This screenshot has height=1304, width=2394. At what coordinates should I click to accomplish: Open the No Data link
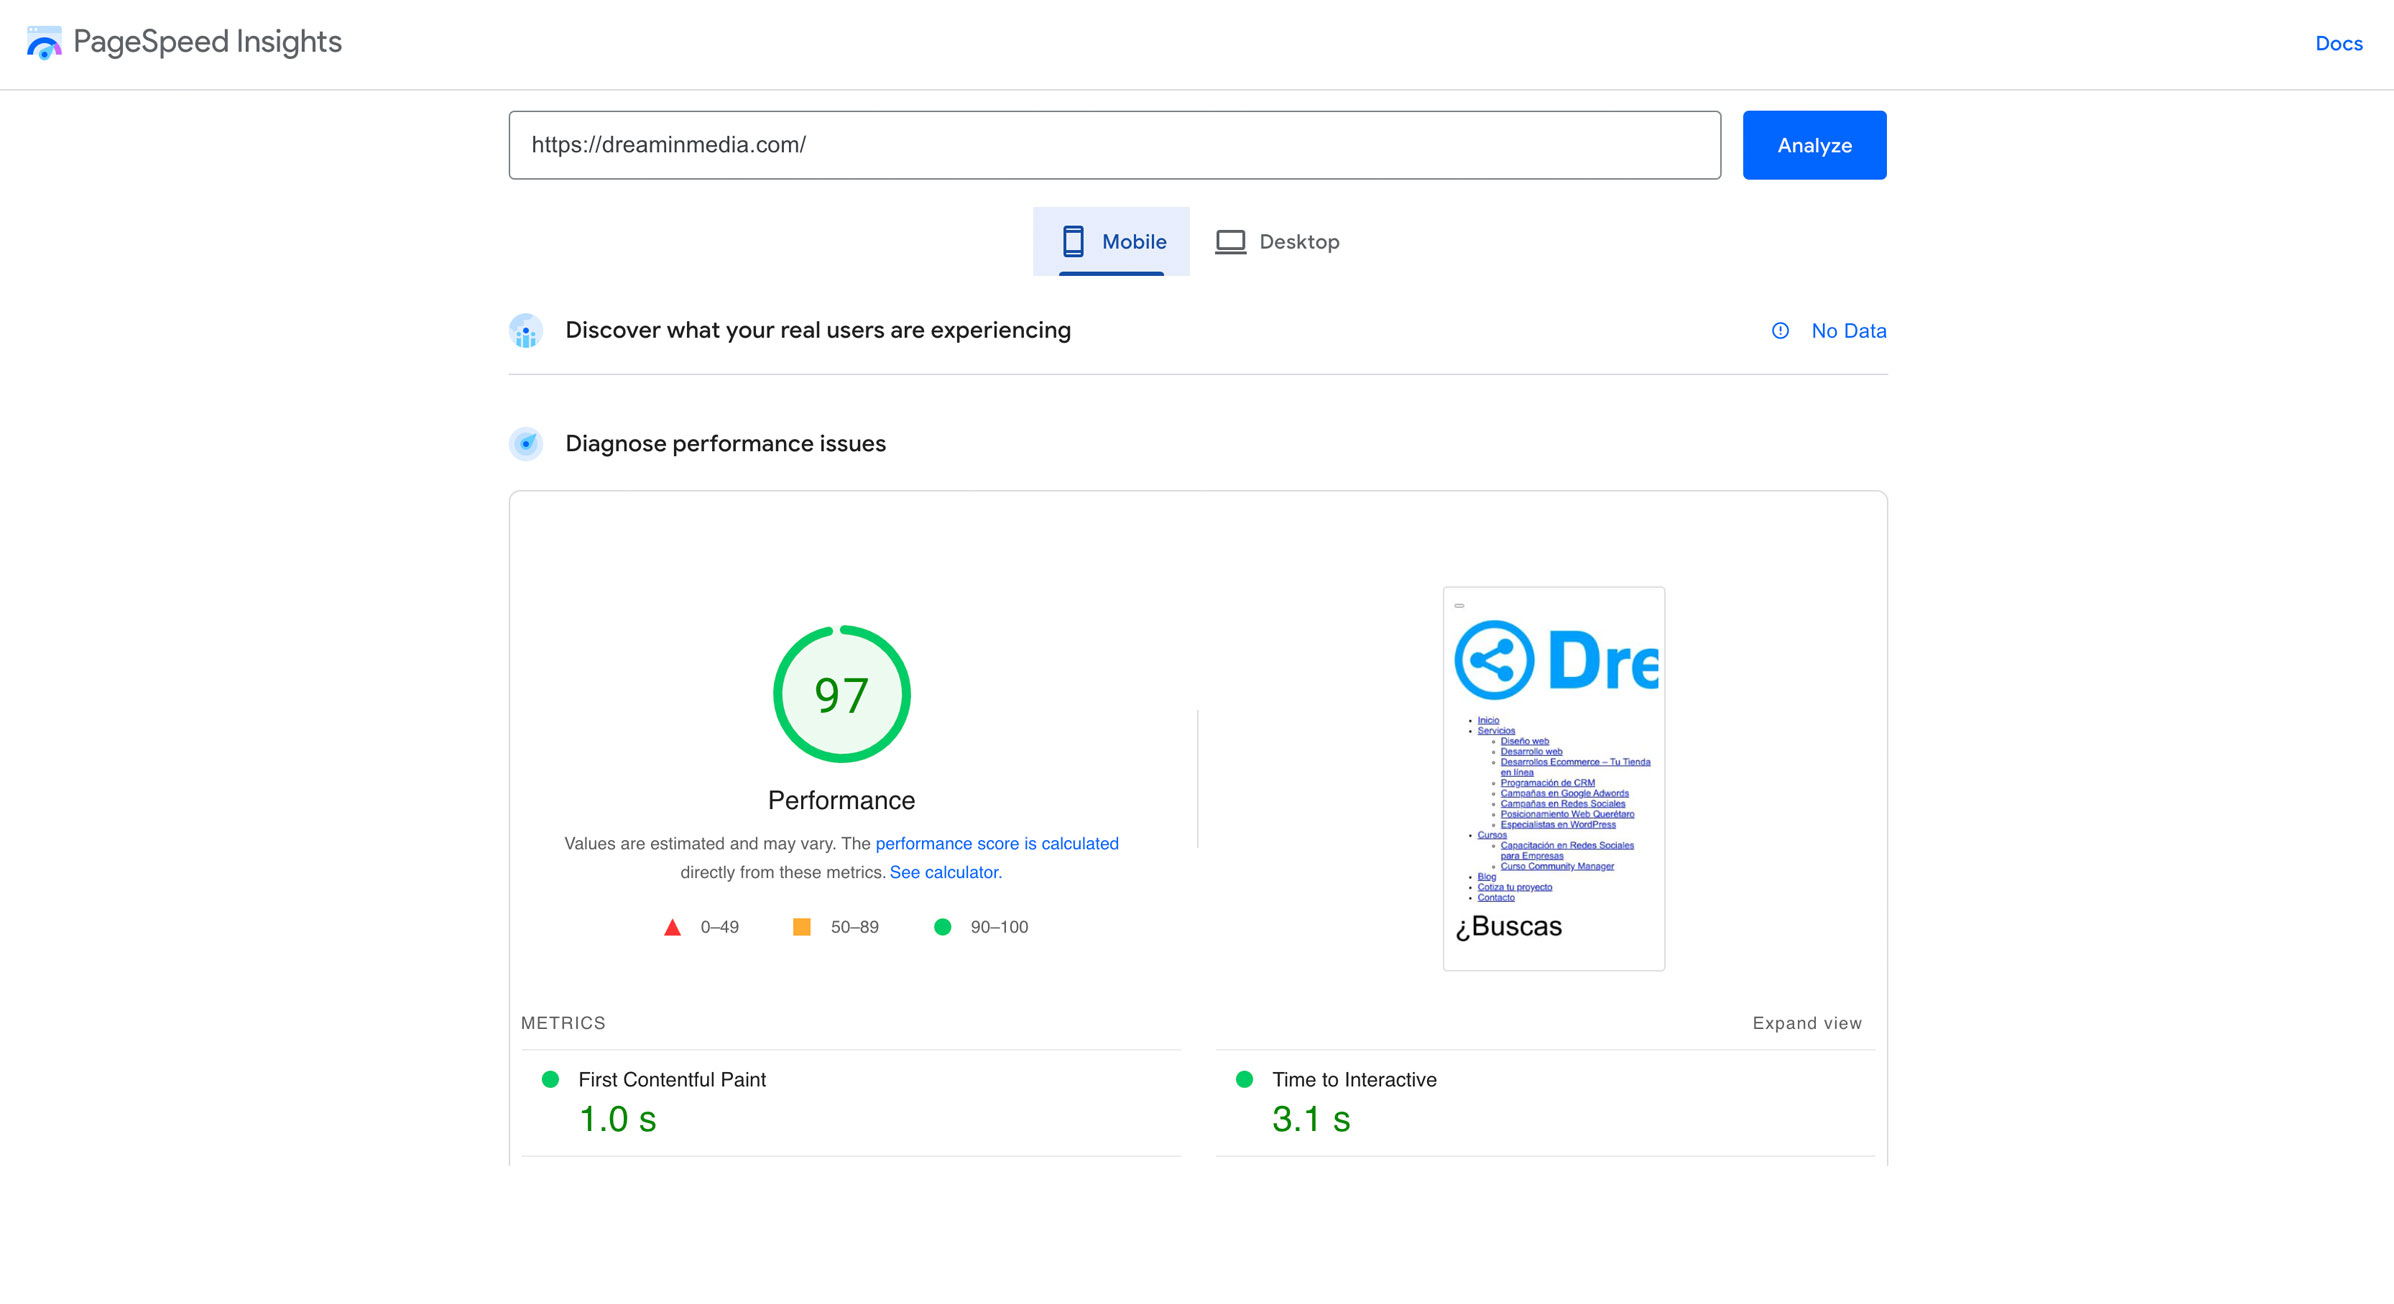(x=1848, y=331)
